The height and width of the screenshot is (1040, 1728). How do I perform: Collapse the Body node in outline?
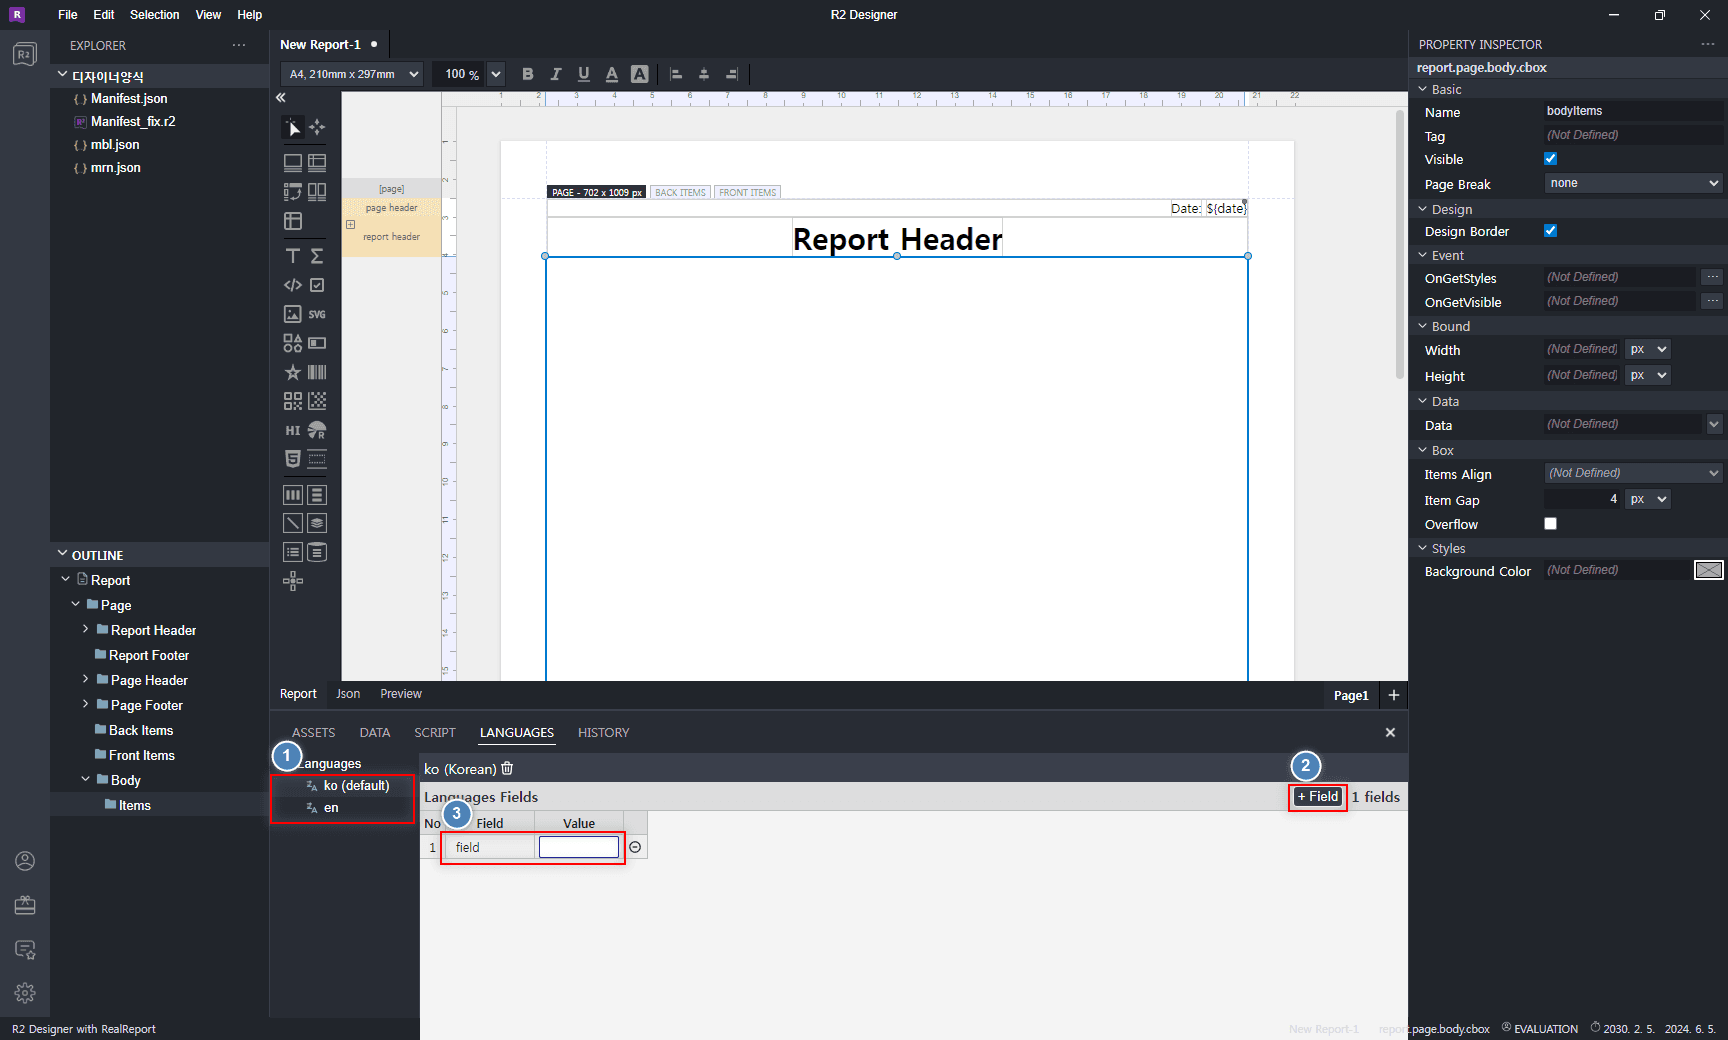click(x=85, y=780)
